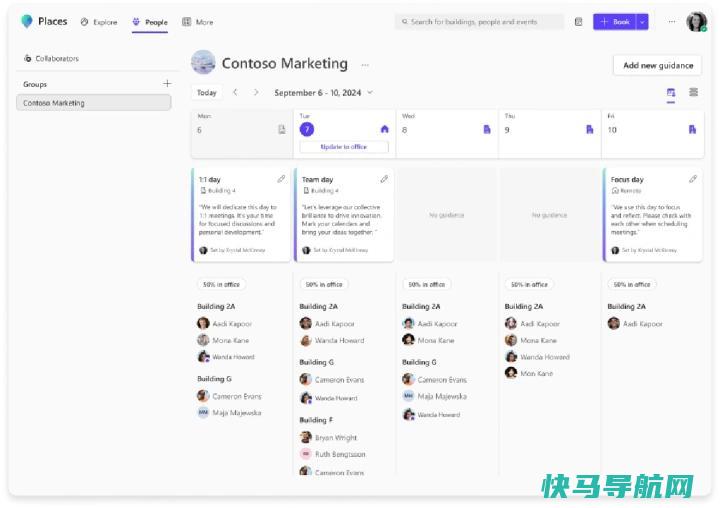
Task: Edit the Team day guidance
Action: point(384,179)
